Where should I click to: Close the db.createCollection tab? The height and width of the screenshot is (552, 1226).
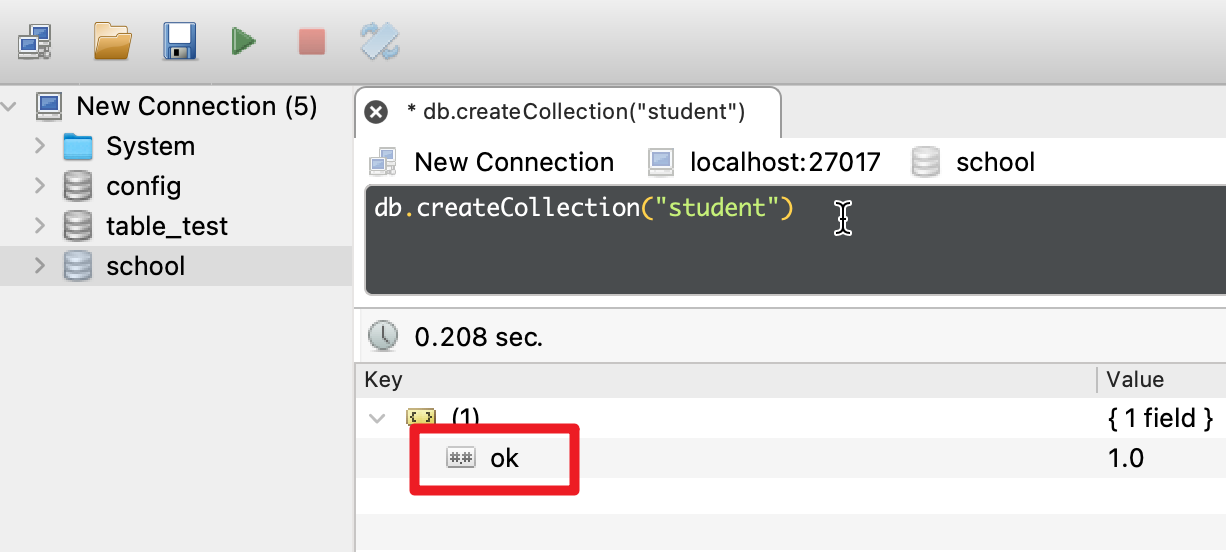(376, 112)
